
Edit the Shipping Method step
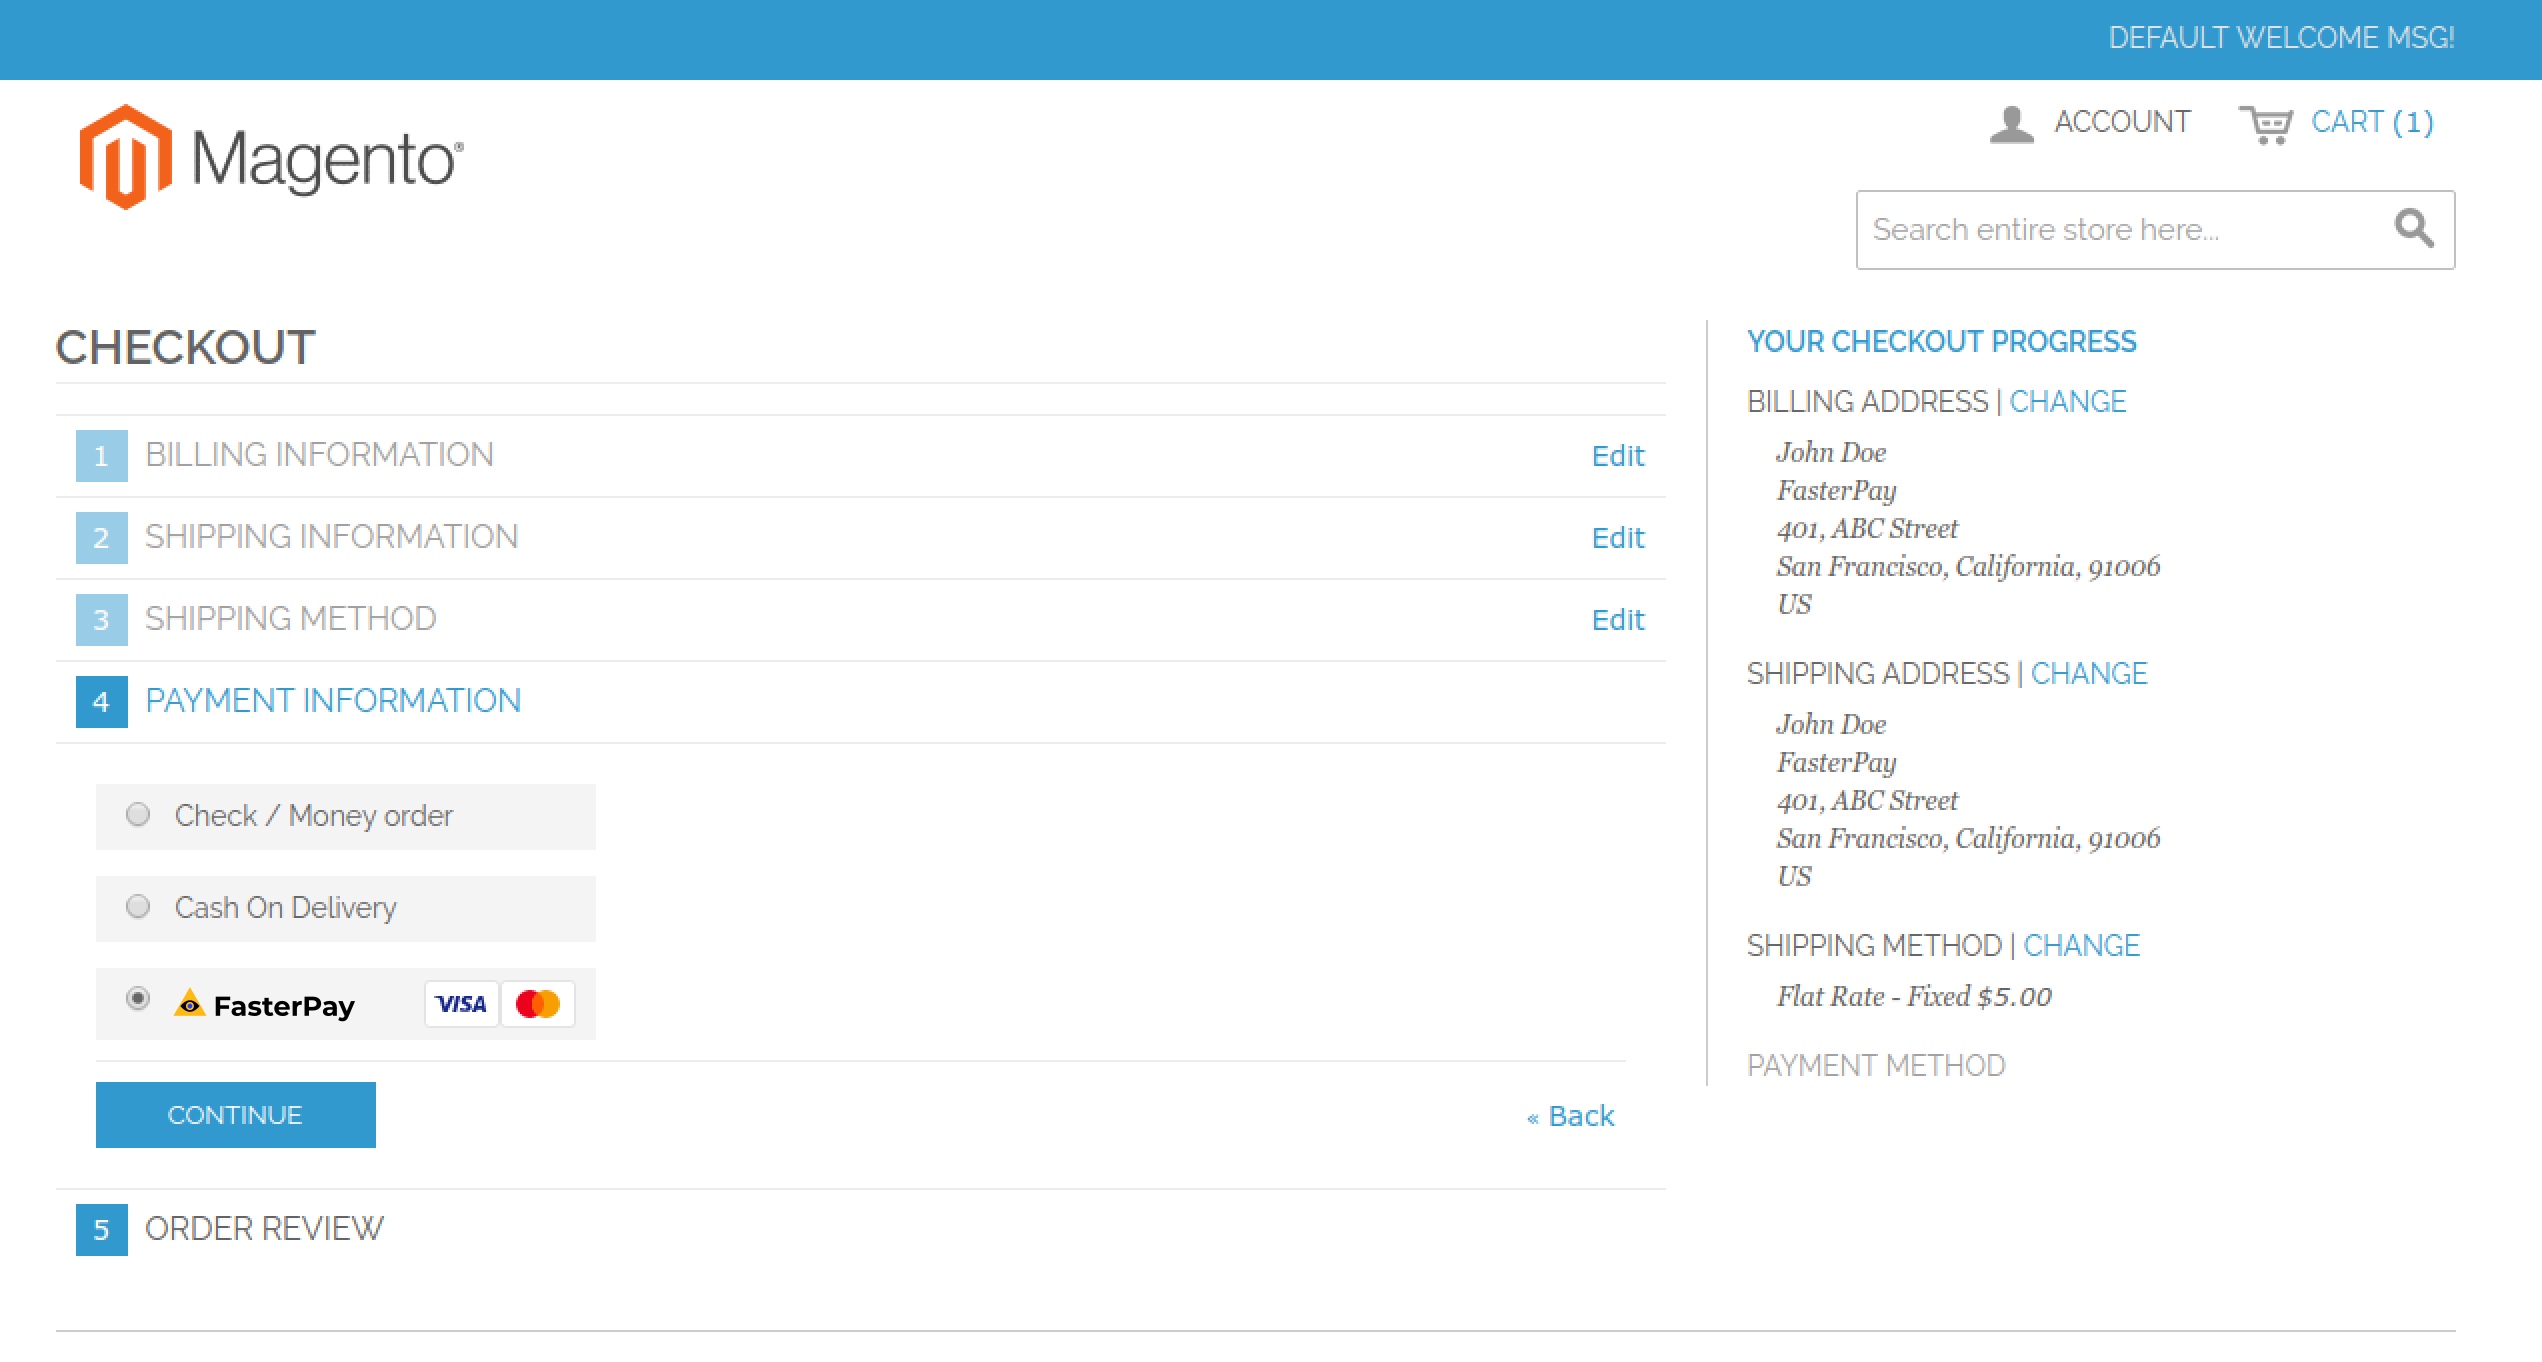pos(1617,620)
